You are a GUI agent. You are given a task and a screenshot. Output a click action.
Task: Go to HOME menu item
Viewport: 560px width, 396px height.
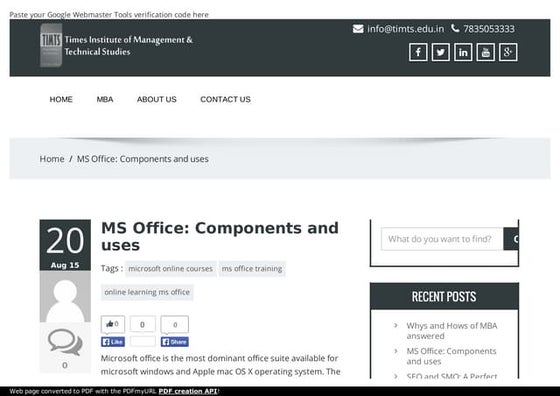point(61,99)
